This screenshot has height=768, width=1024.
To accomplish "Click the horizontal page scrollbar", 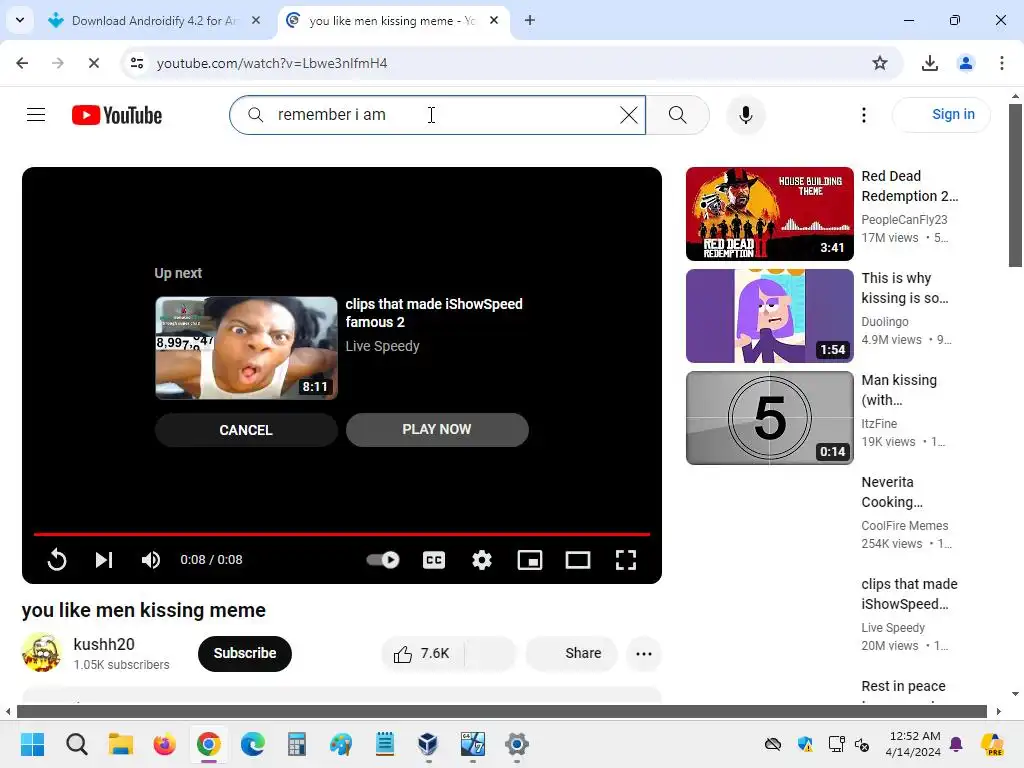I will [x=502, y=711].
